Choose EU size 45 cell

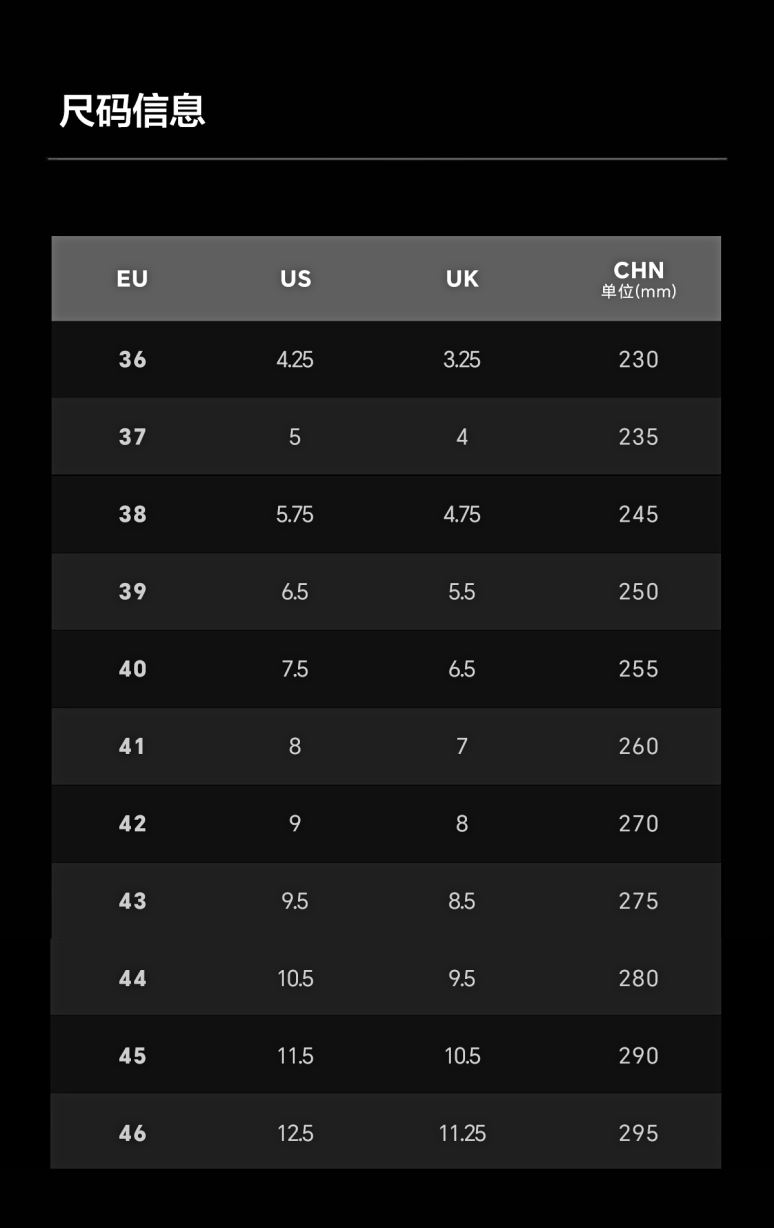point(132,1056)
